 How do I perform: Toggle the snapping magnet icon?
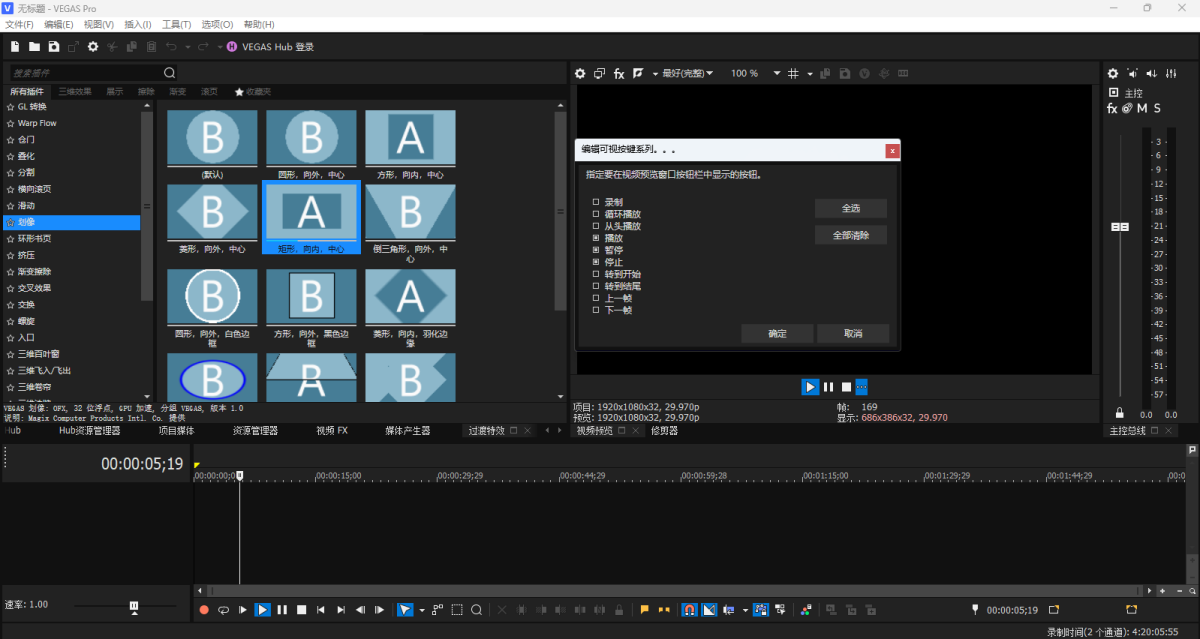point(689,609)
